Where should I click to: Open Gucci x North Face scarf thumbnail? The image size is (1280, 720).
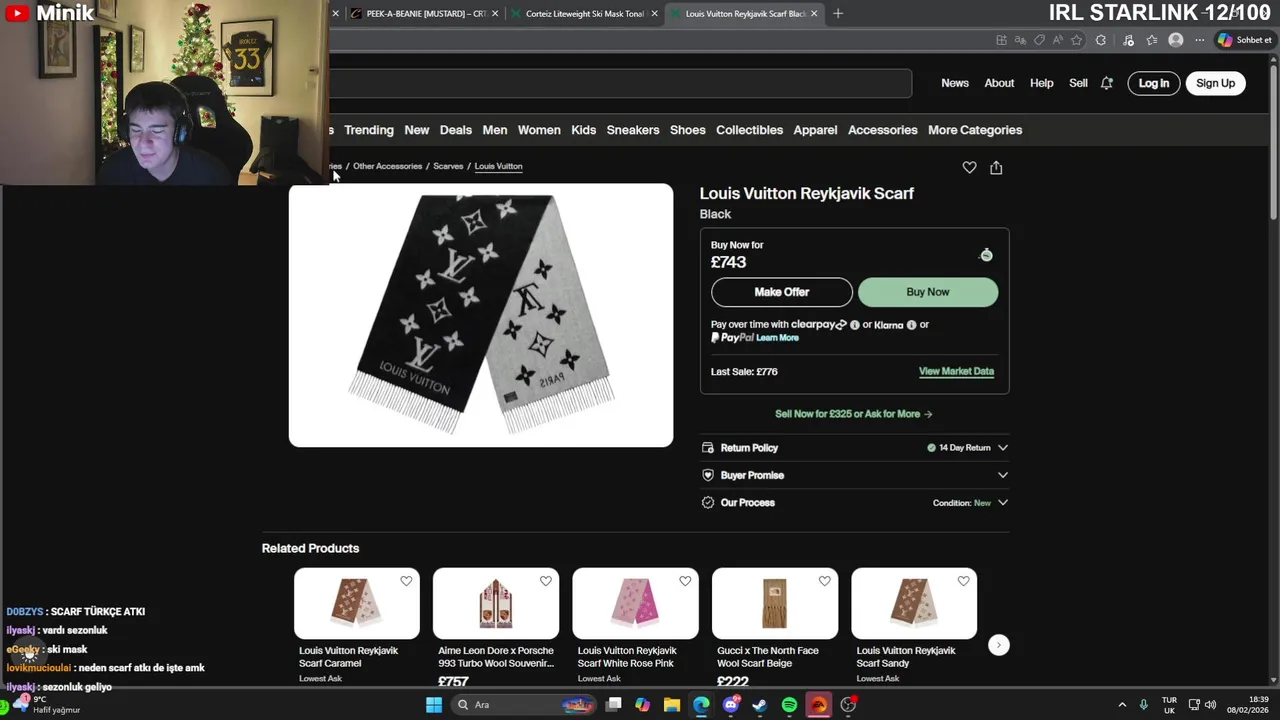coord(775,604)
